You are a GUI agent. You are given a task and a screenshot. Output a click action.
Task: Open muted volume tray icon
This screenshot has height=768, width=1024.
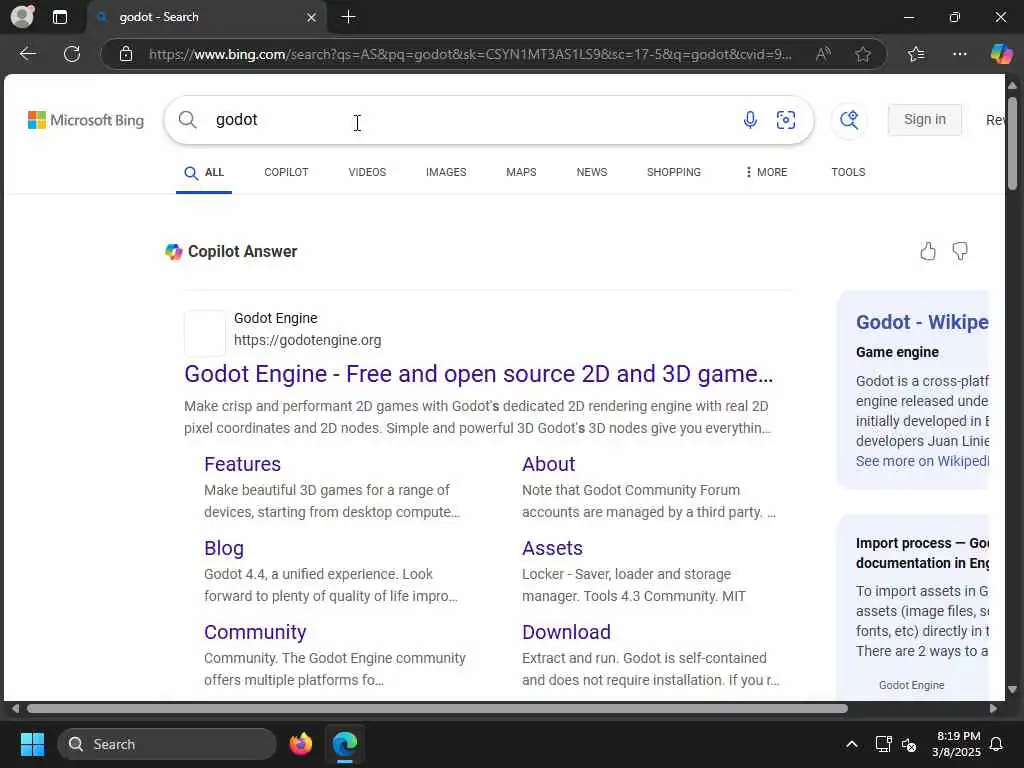tap(908, 744)
